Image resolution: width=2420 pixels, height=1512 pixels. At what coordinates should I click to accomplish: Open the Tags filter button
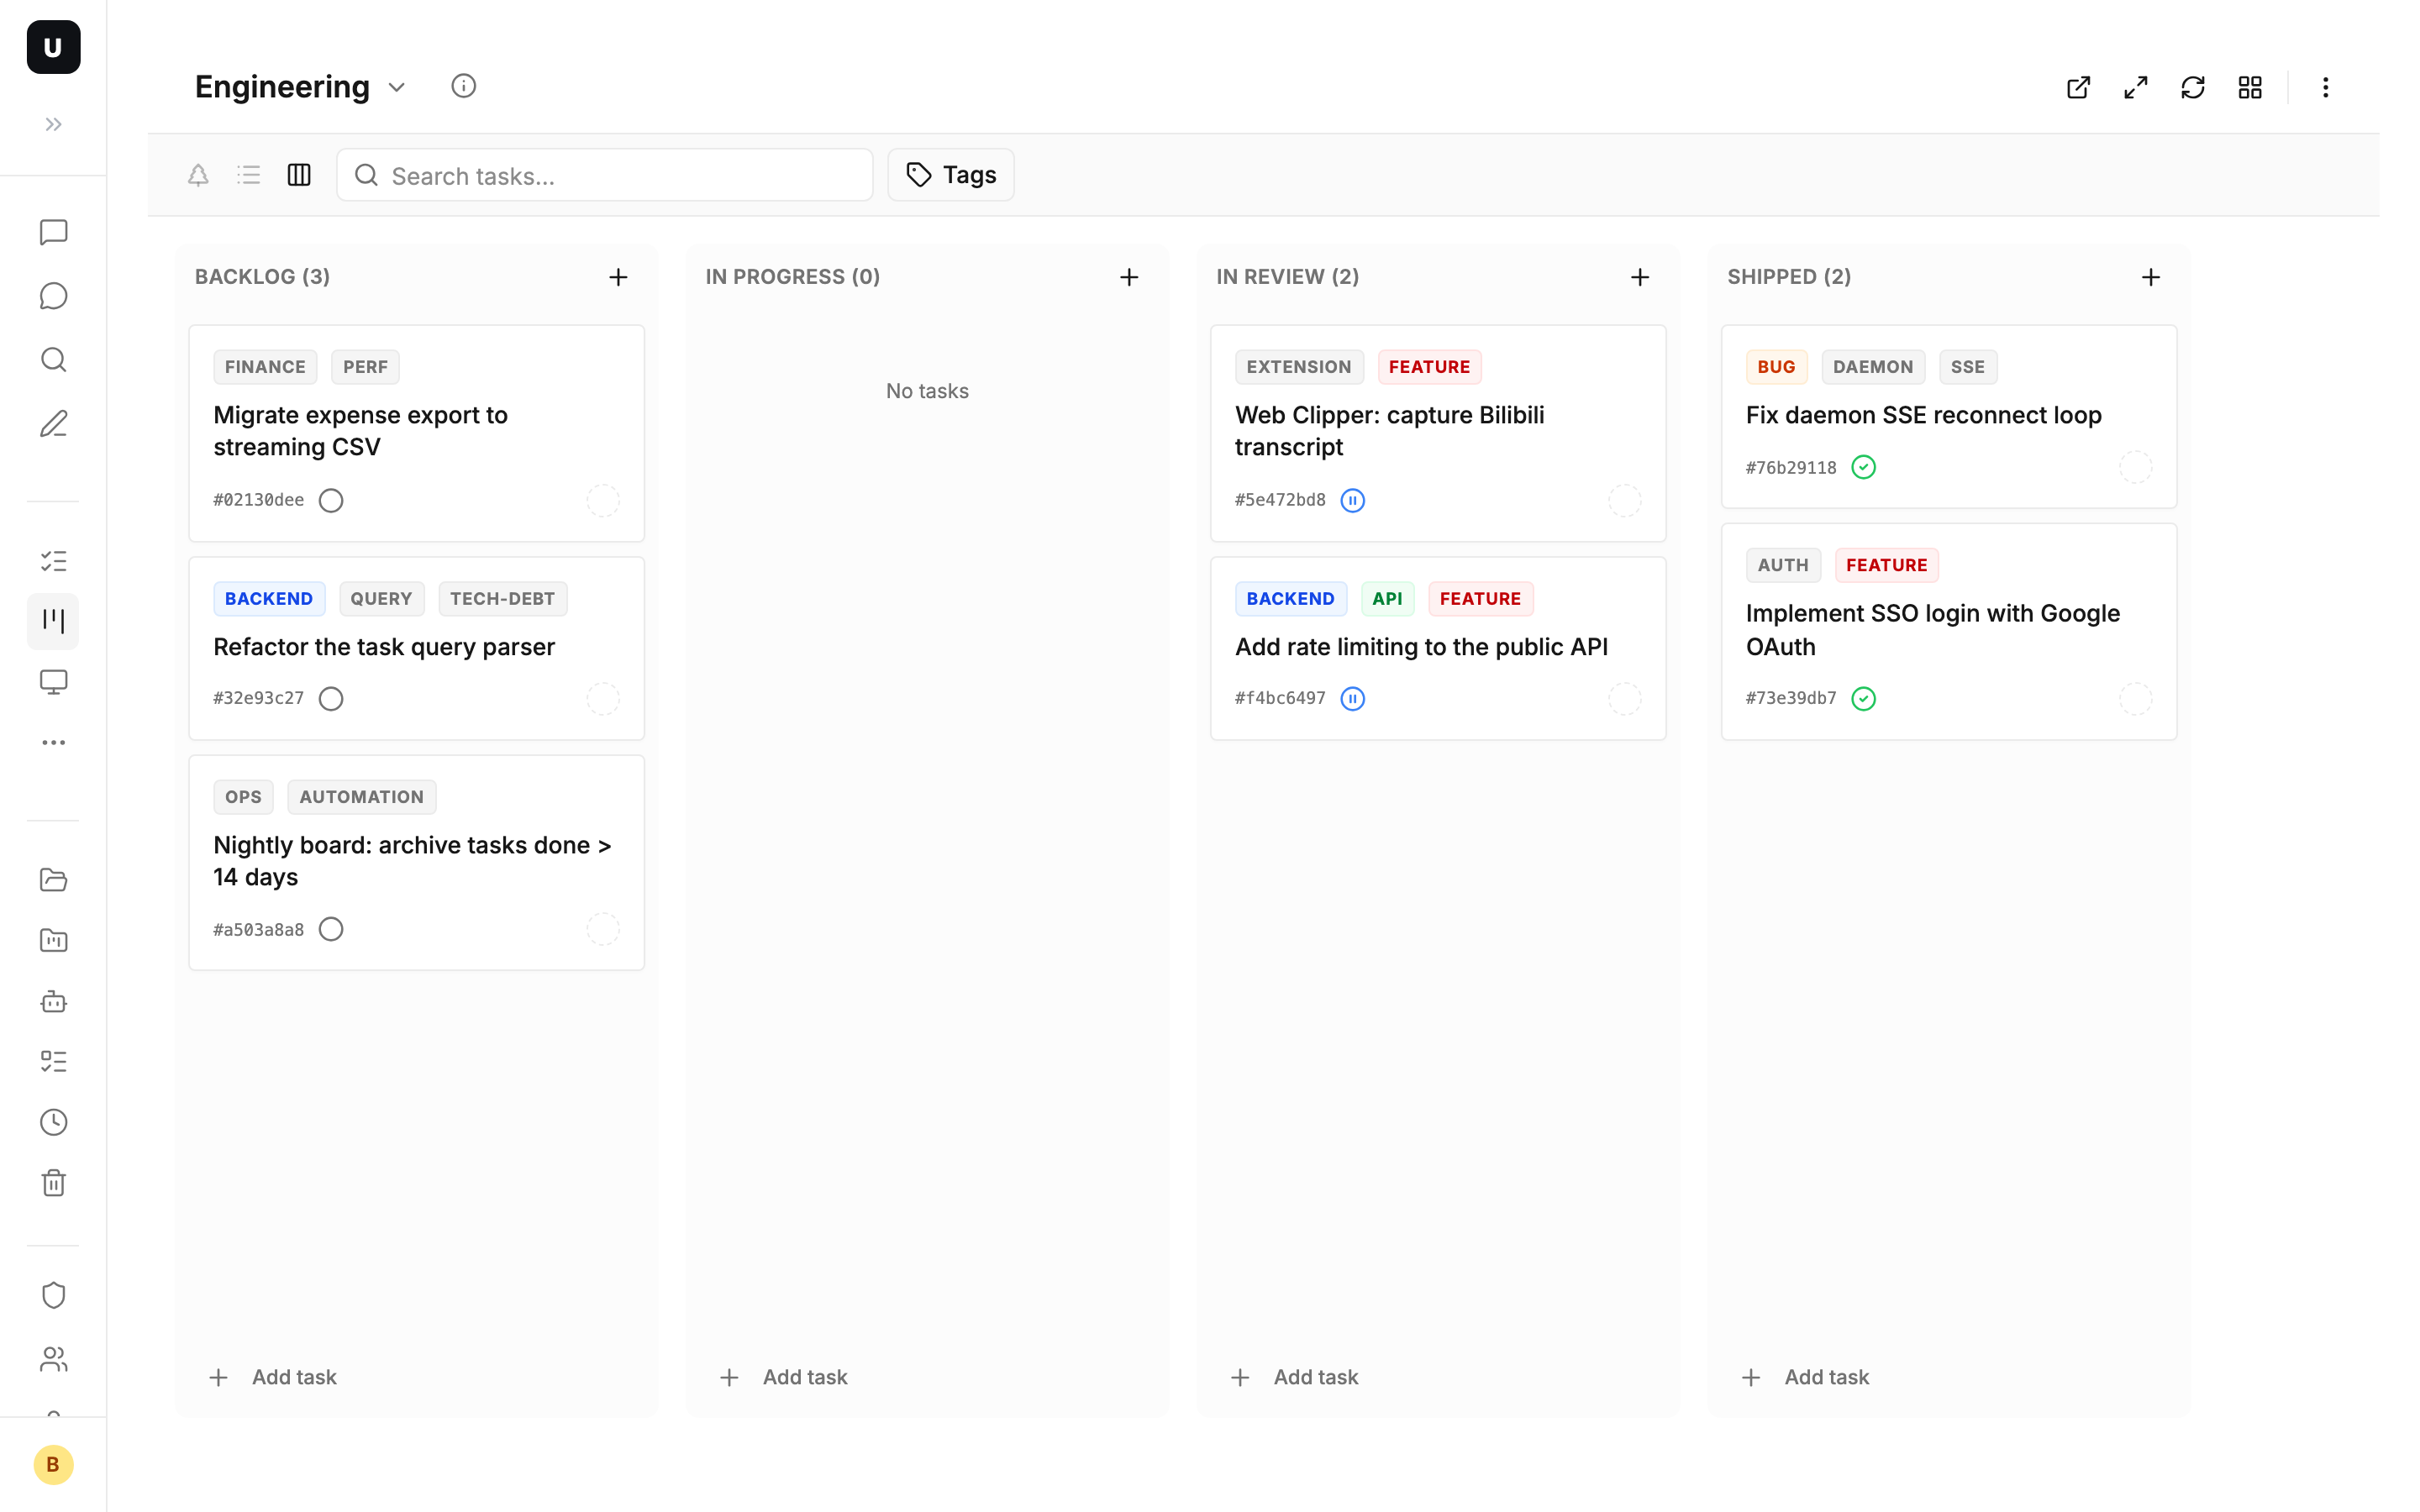click(951, 175)
